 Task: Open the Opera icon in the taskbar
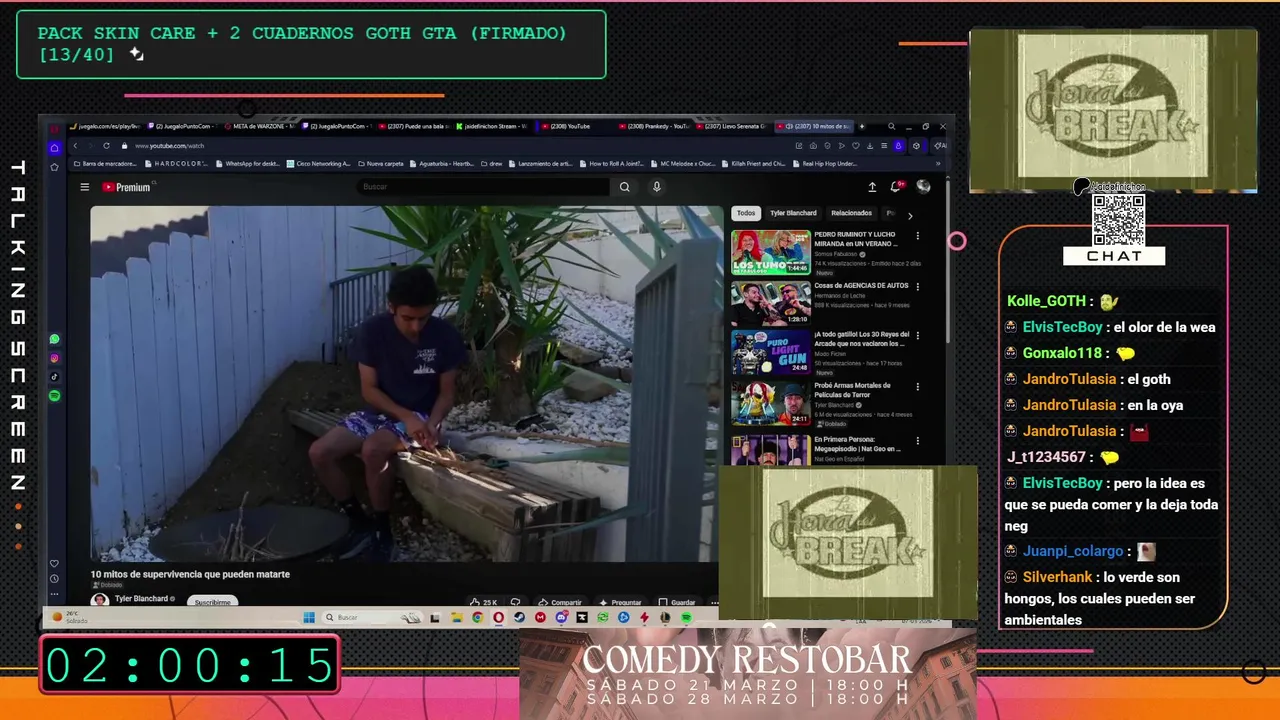tap(498, 618)
